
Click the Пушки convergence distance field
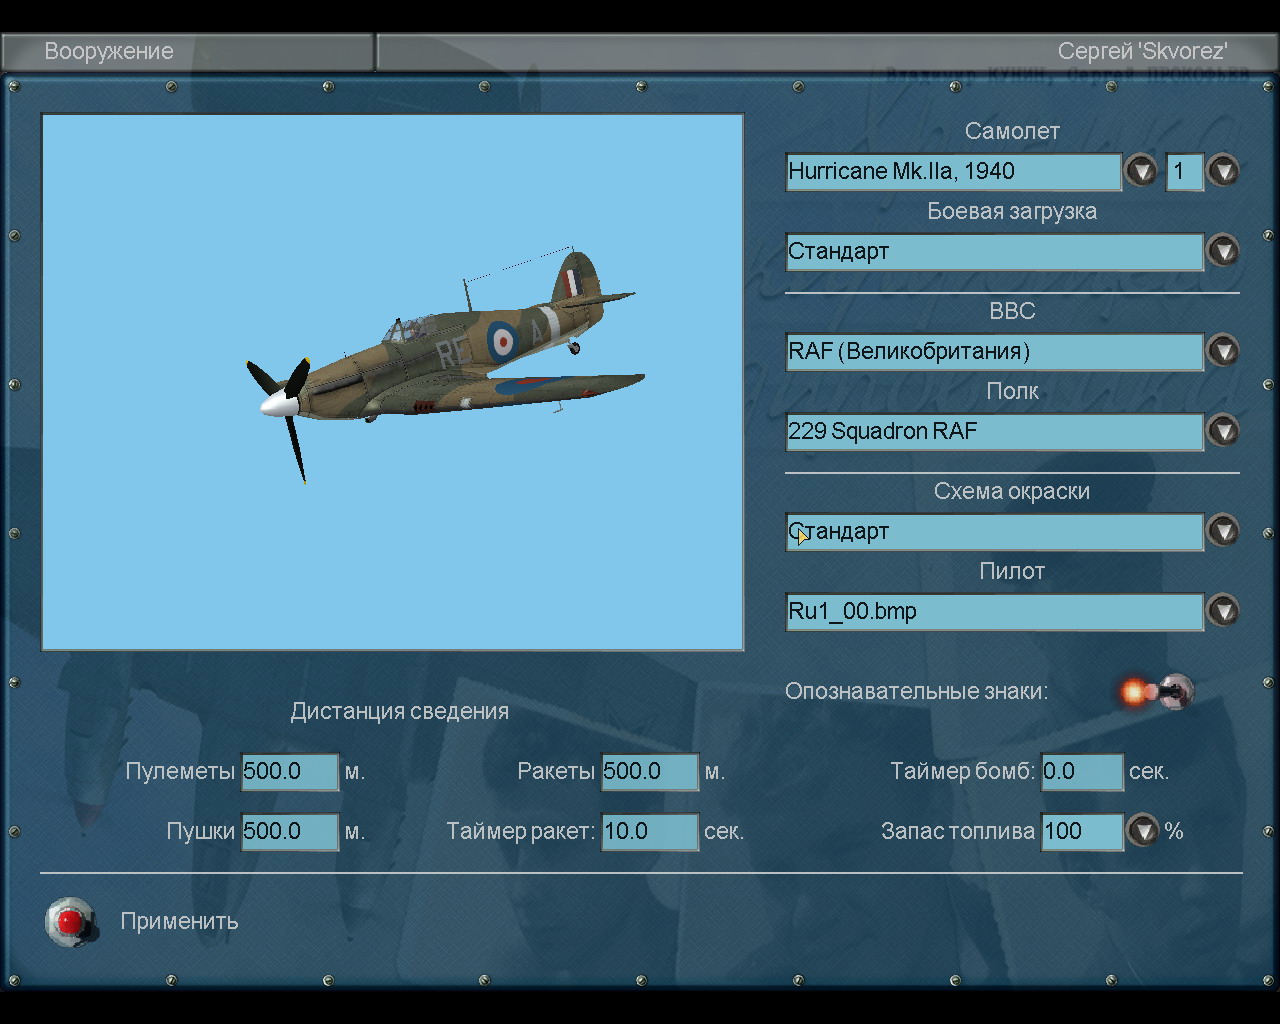[x=290, y=832]
